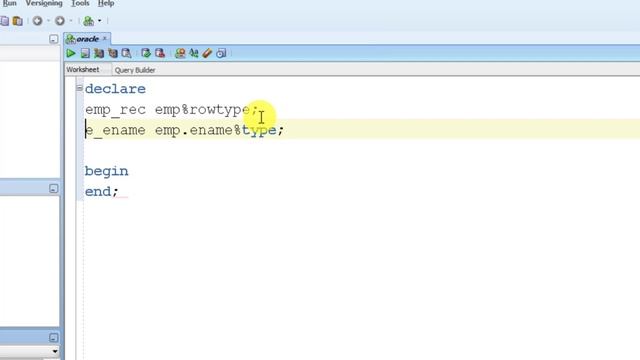Open the Help menu
Screen dimensions: 640x360
(x=106, y=3)
